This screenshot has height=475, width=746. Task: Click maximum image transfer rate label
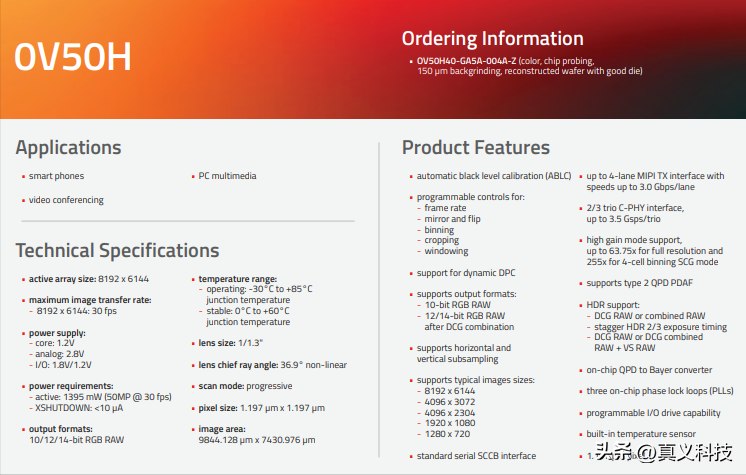pos(90,300)
